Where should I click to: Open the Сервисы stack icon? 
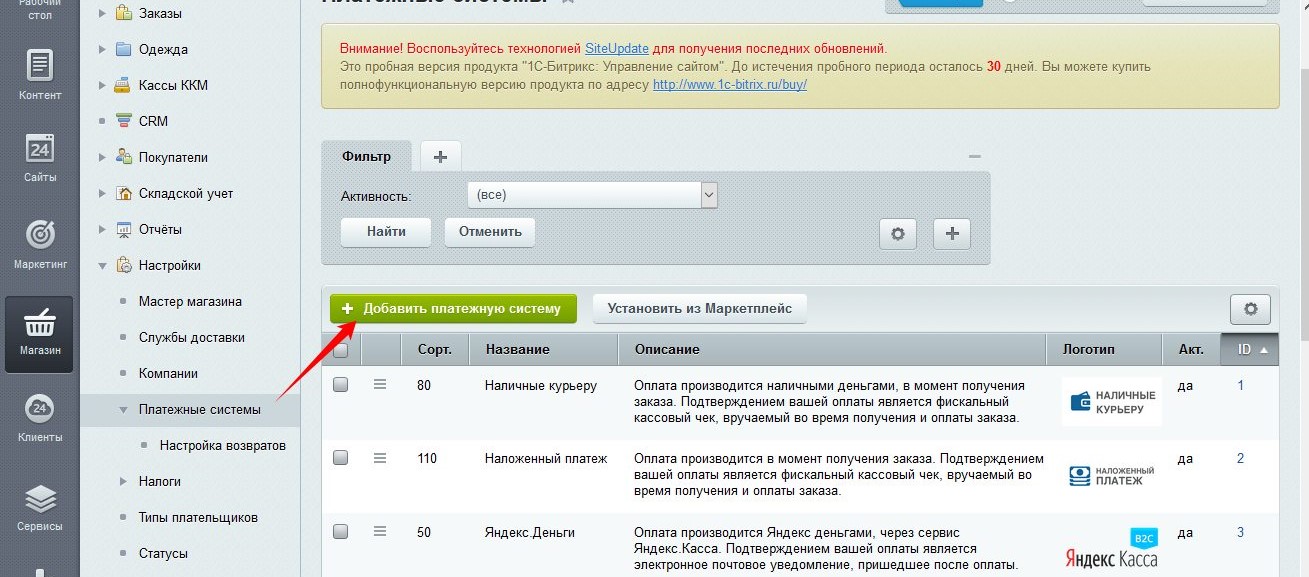[39, 505]
